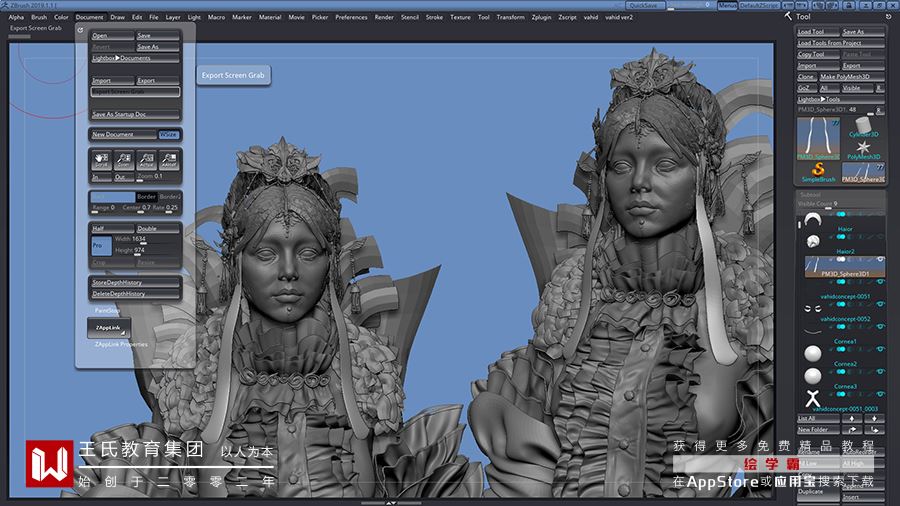Click Load Tools From Project
Screen dimensions: 900x506
pyautogui.click(x=840, y=43)
